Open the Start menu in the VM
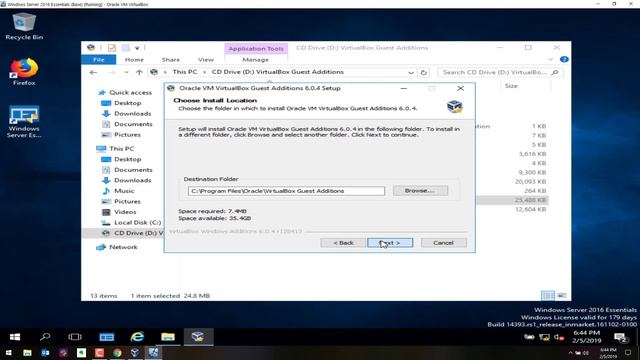The image size is (640, 360). tap(15, 337)
